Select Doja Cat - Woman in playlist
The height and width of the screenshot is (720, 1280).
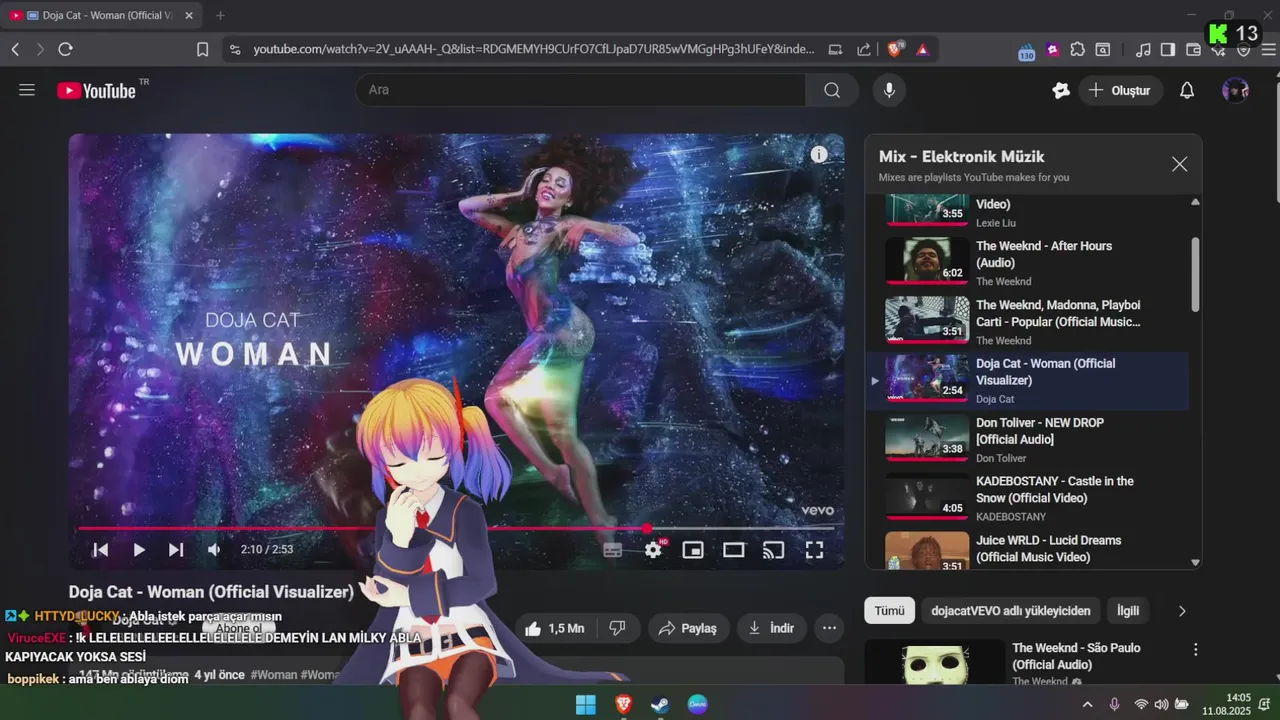pos(1027,381)
